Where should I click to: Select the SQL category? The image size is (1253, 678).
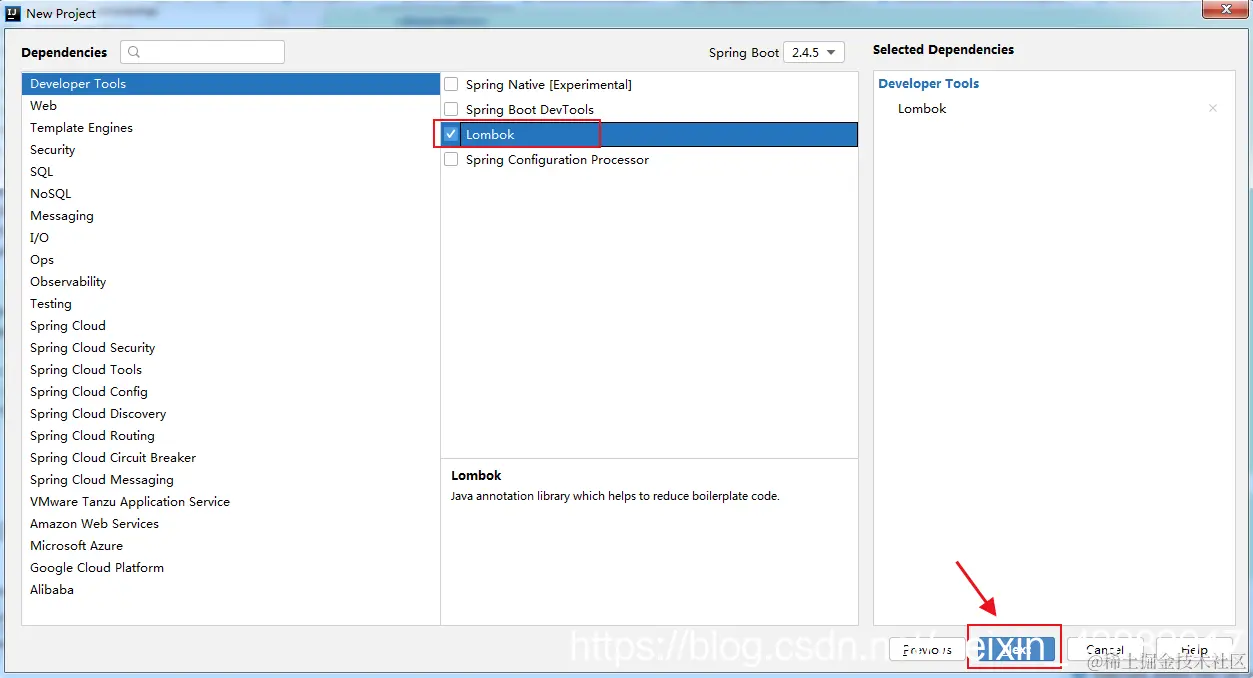[x=231, y=172]
